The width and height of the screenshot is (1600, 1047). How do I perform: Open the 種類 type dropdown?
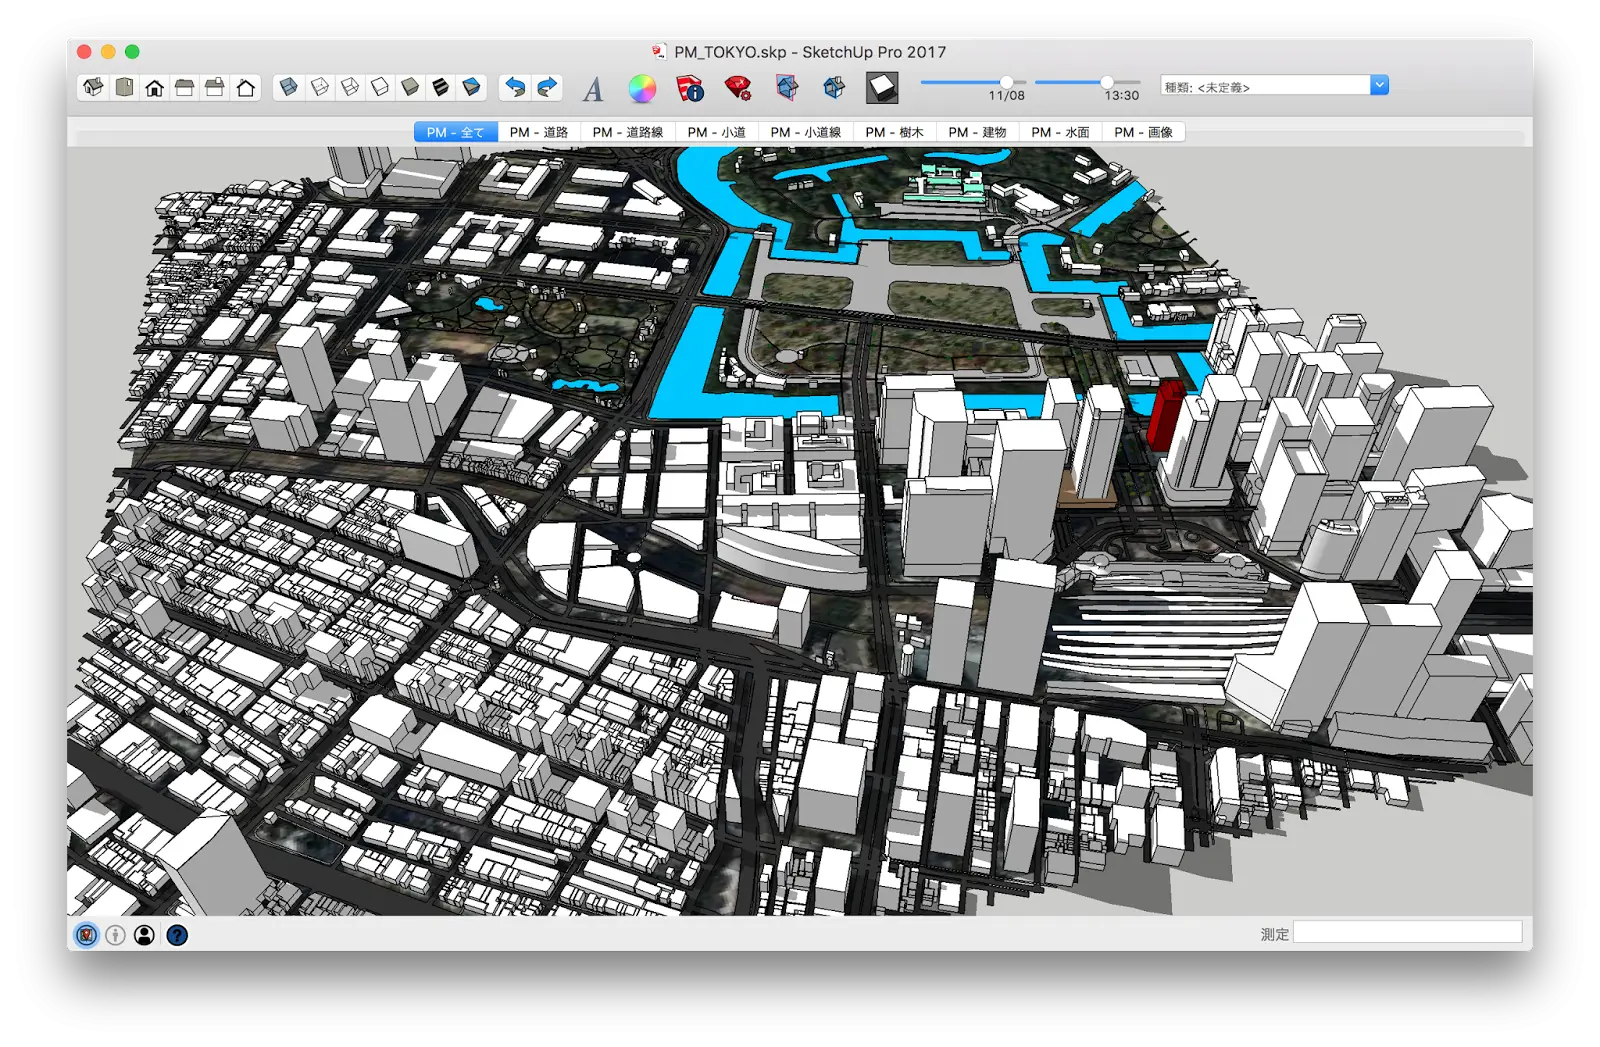pyautogui.click(x=1274, y=86)
